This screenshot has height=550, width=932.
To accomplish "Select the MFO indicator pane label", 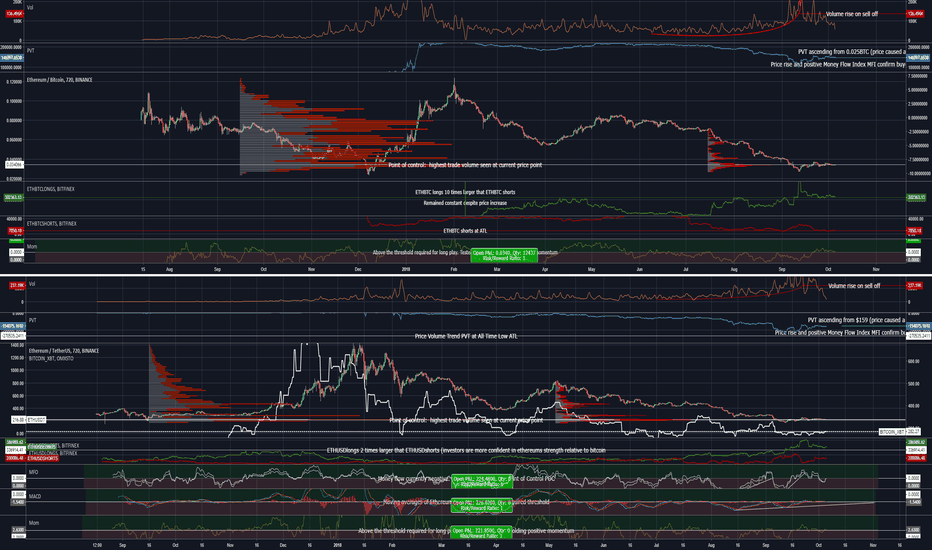I will pos(33,472).
